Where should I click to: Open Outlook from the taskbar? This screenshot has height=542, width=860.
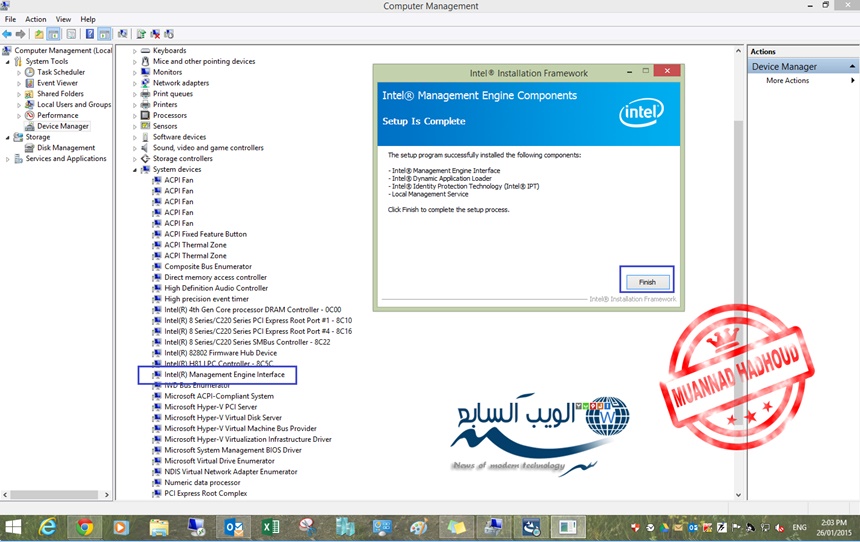(x=234, y=528)
